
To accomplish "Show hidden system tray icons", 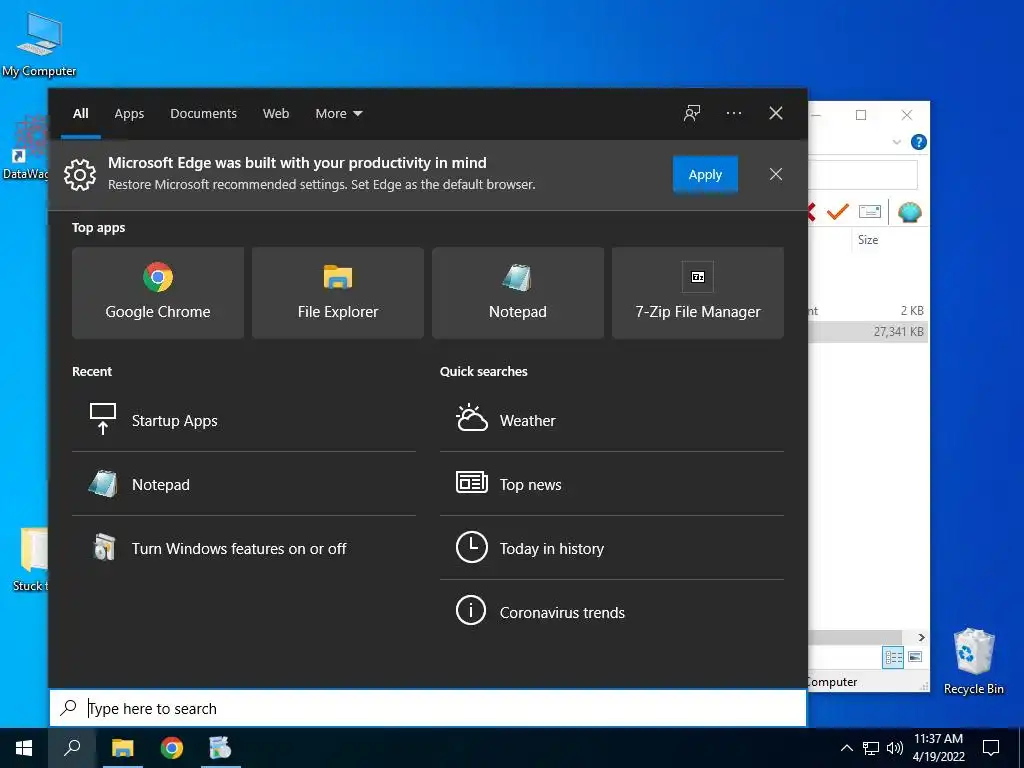I will [x=846, y=748].
